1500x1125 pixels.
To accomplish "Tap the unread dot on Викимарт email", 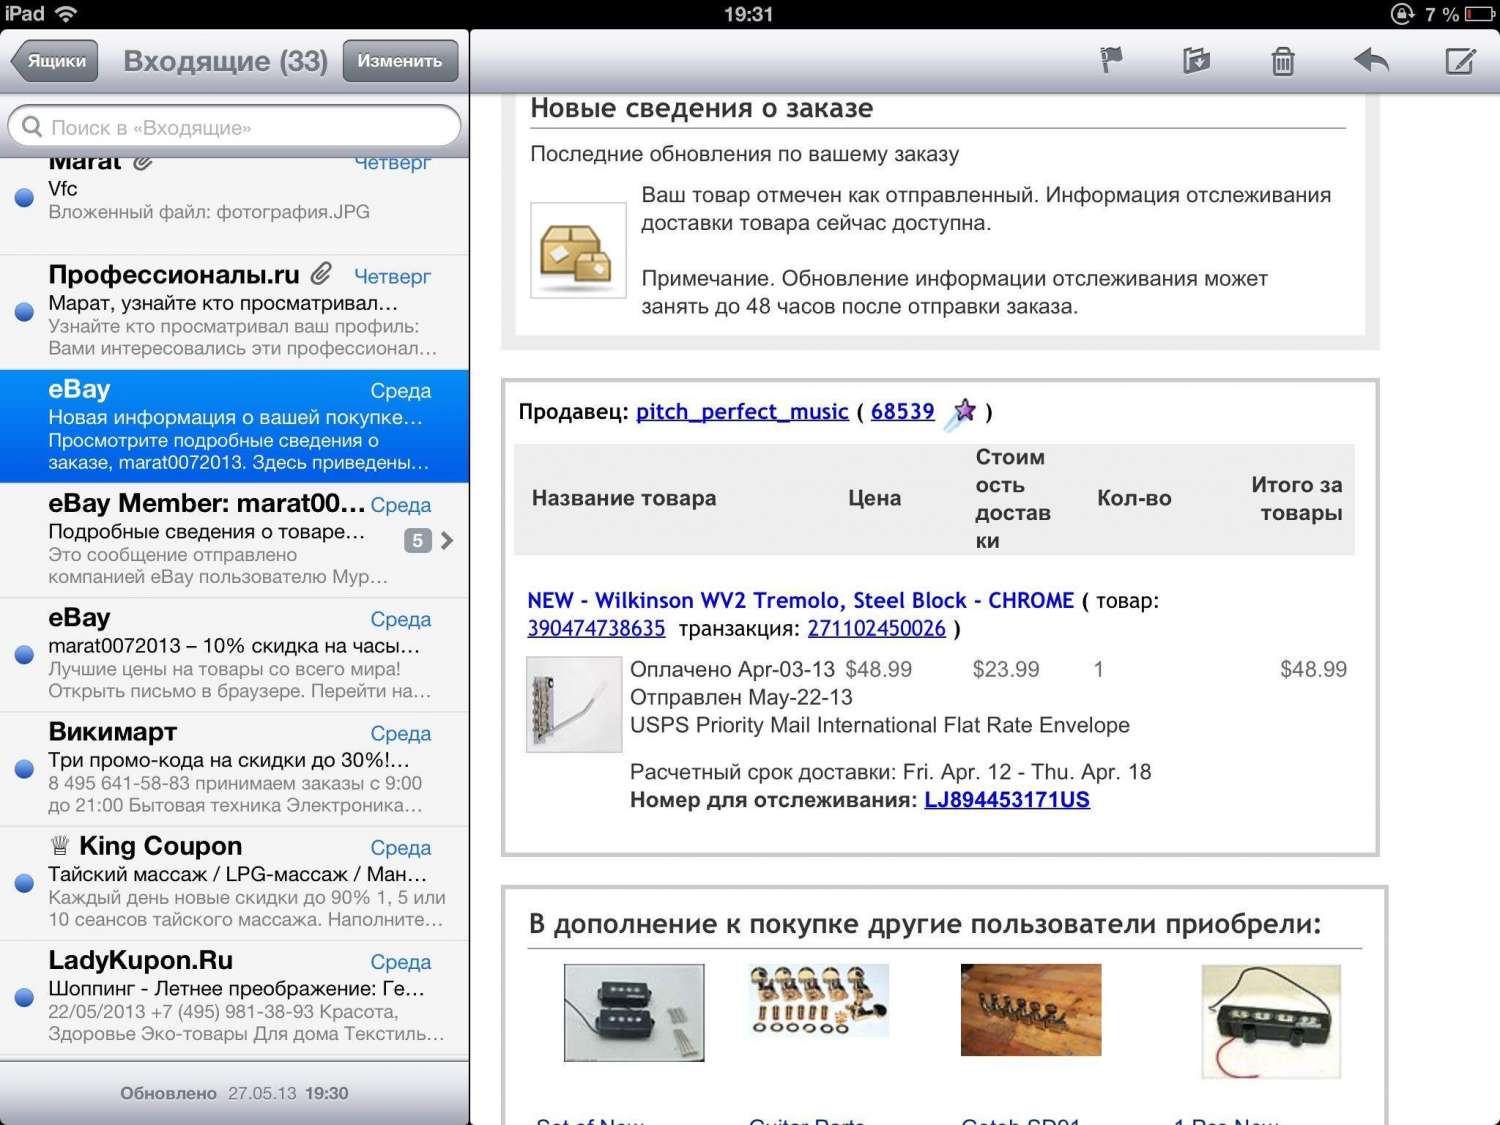I will pos(25,769).
